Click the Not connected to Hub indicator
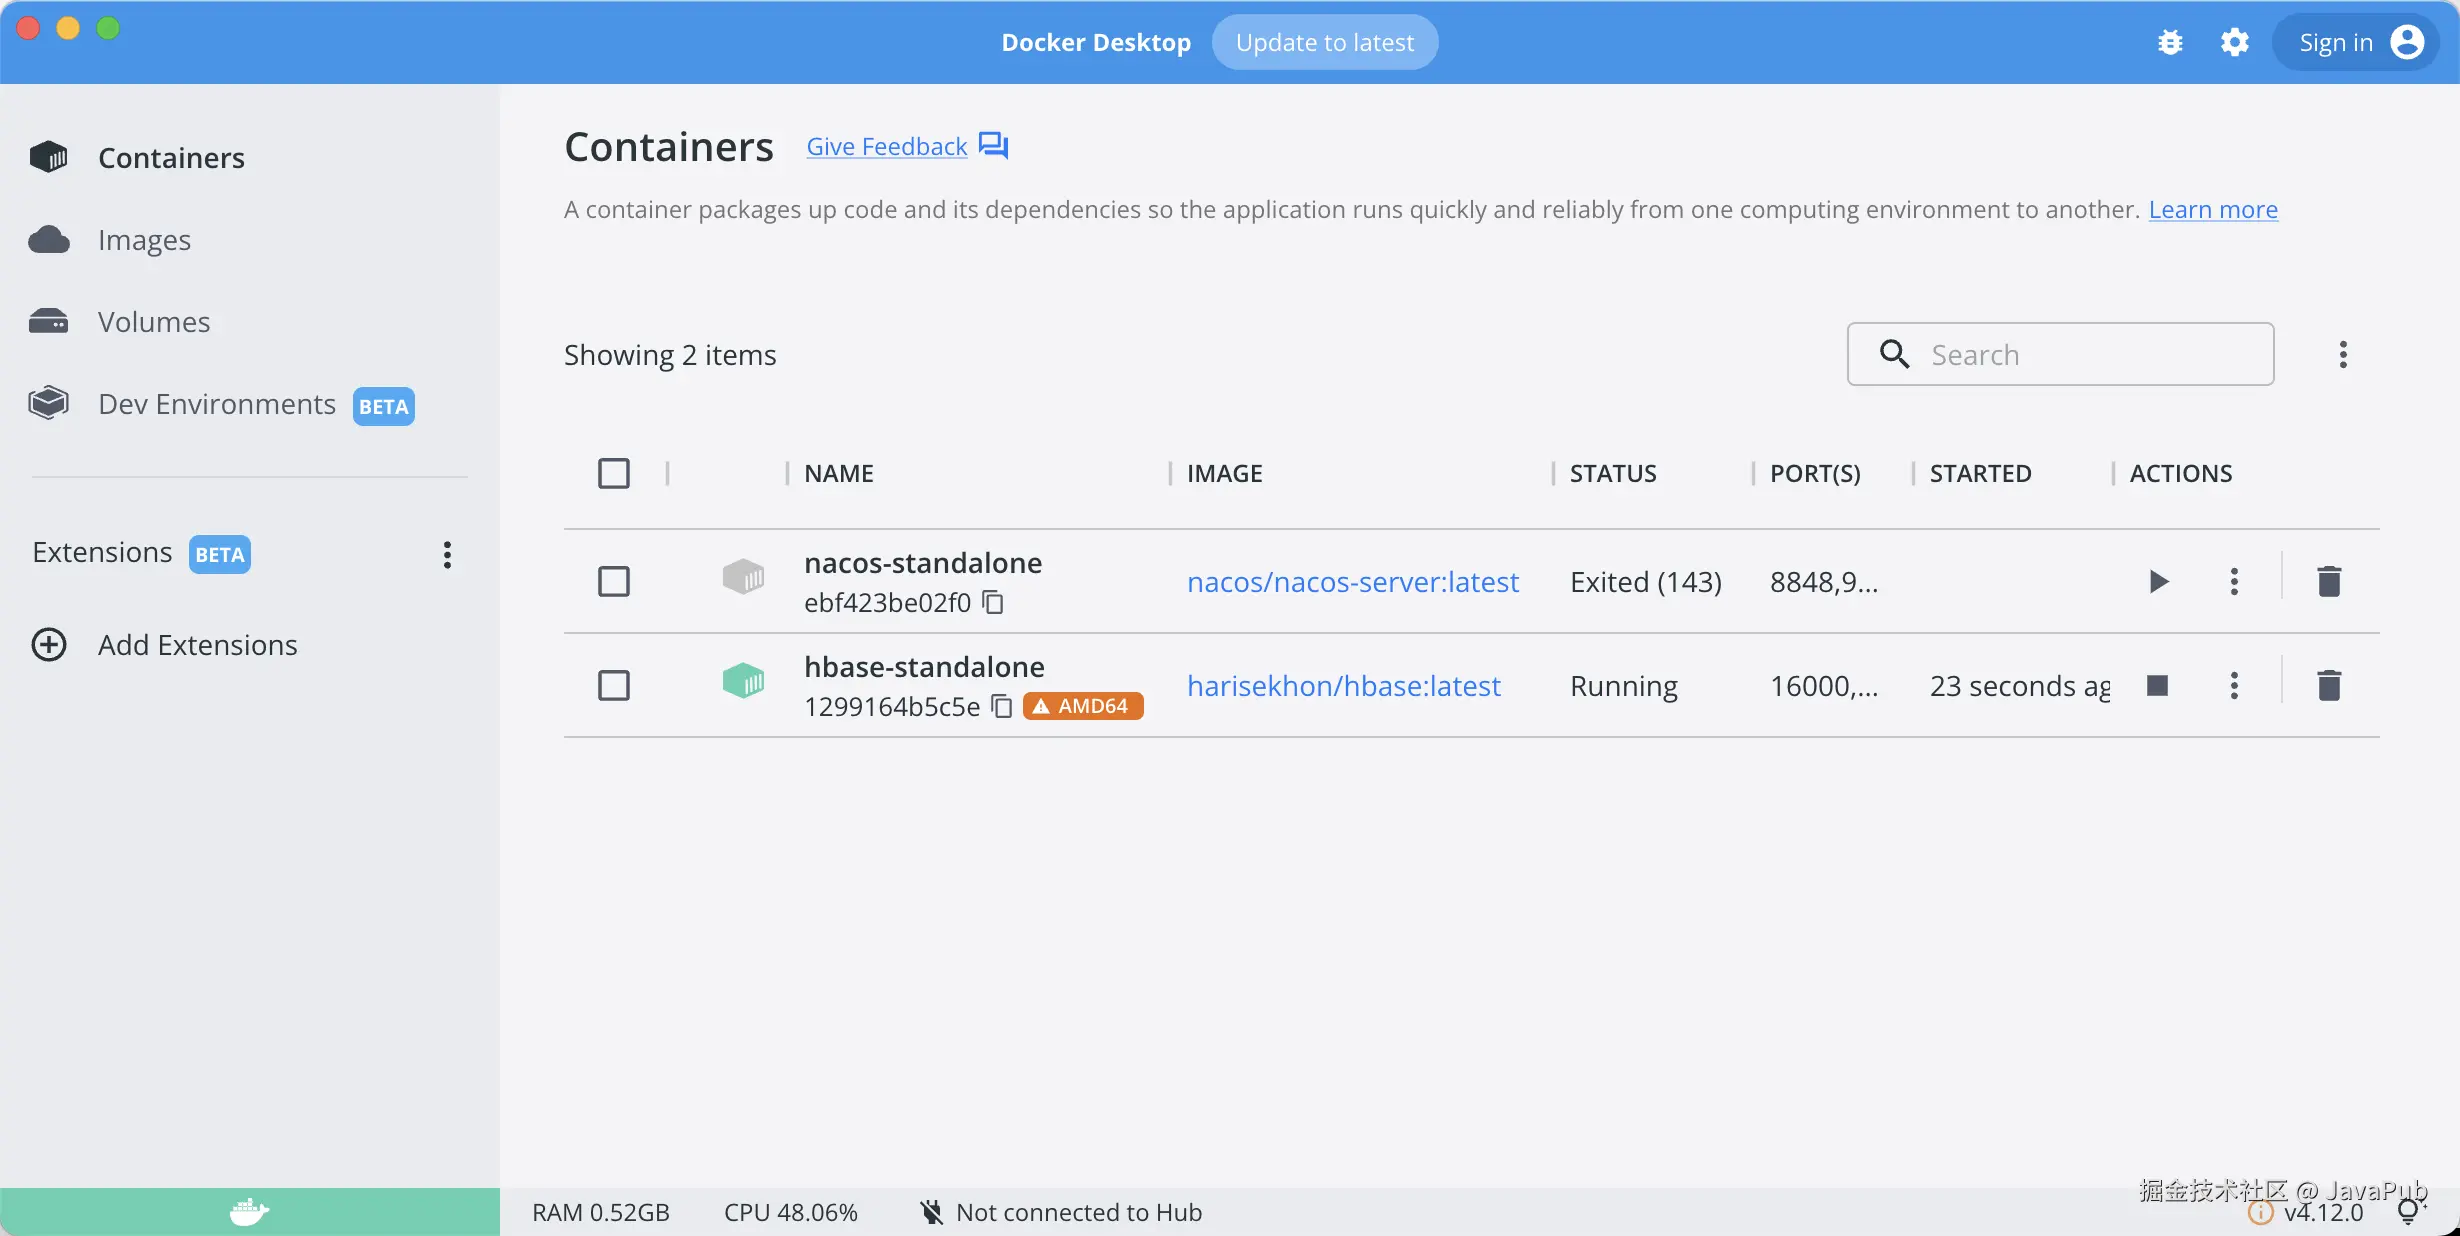 (1061, 1212)
